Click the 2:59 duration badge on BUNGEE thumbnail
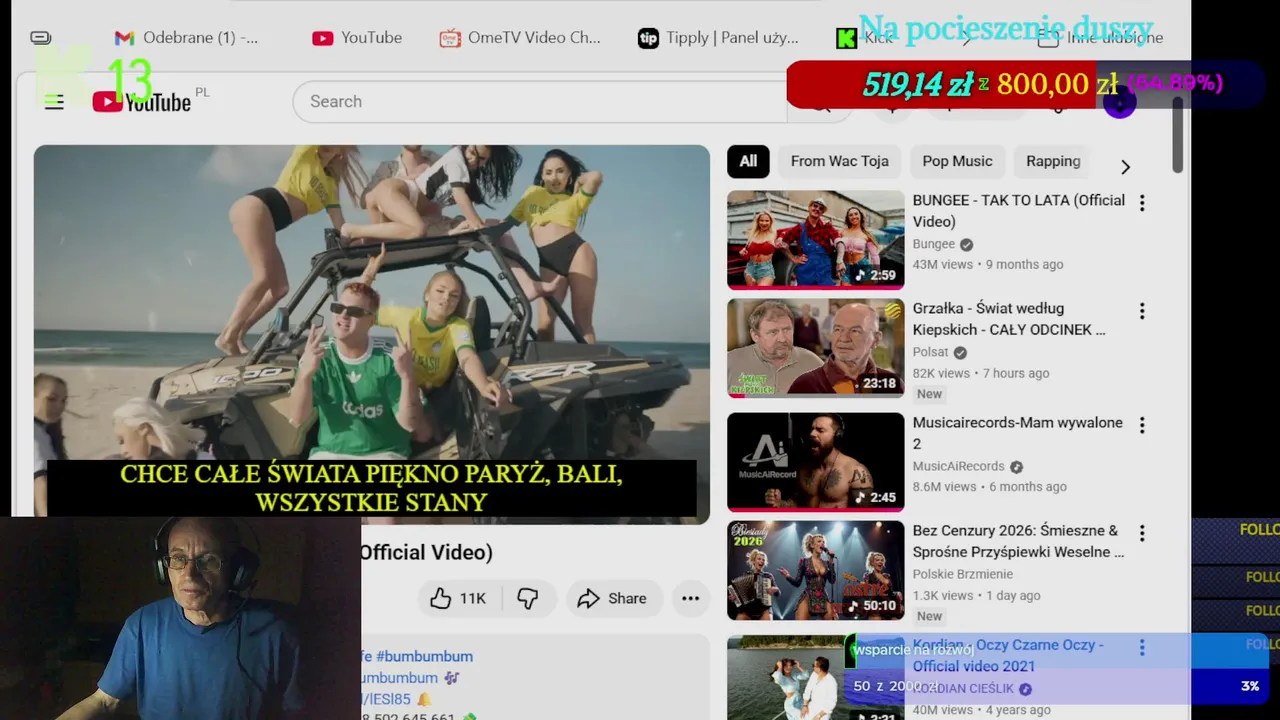 tap(876, 275)
